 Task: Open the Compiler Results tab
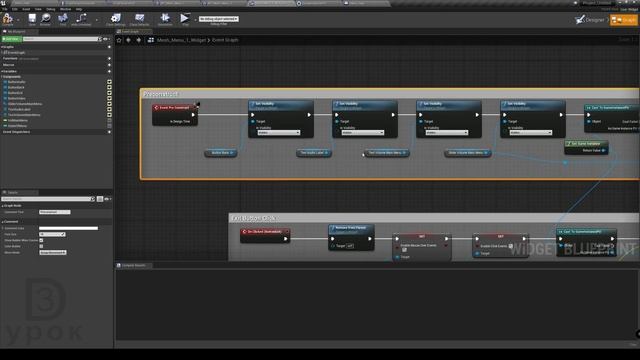pos(134,265)
